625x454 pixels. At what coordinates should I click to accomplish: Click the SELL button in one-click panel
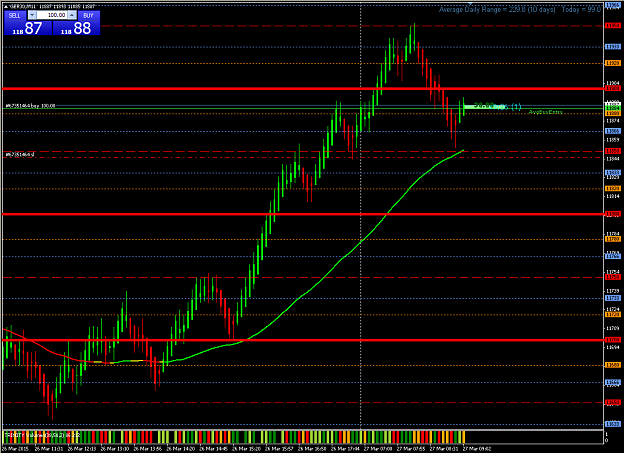(15, 16)
